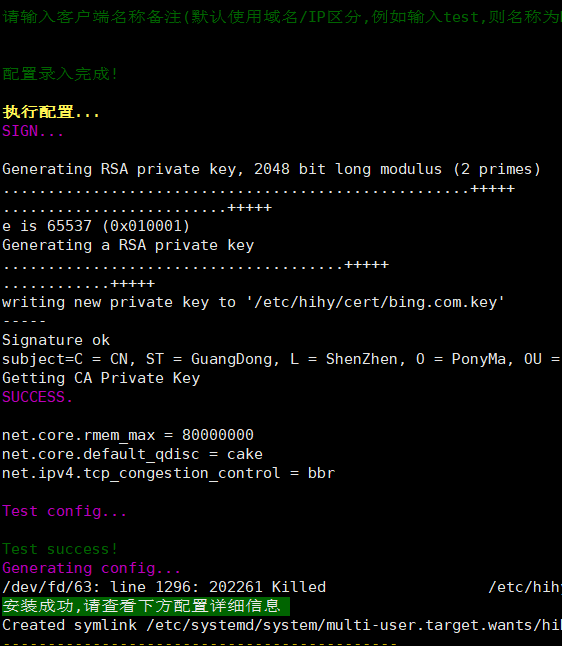Click the 'Test config...' line
Image resolution: width=562 pixels, height=646 pixels.
(x=64, y=511)
